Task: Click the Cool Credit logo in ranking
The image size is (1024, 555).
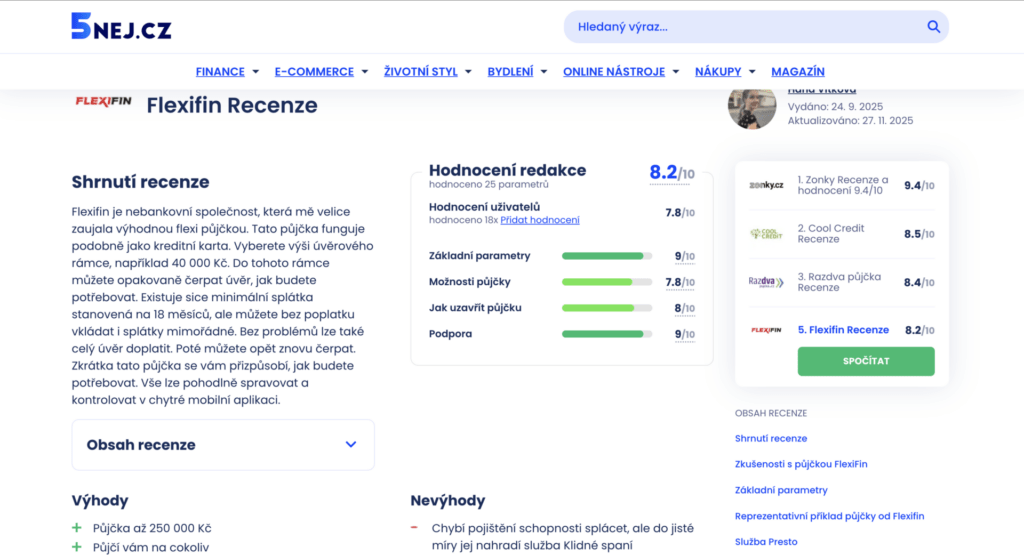Action: (766, 234)
